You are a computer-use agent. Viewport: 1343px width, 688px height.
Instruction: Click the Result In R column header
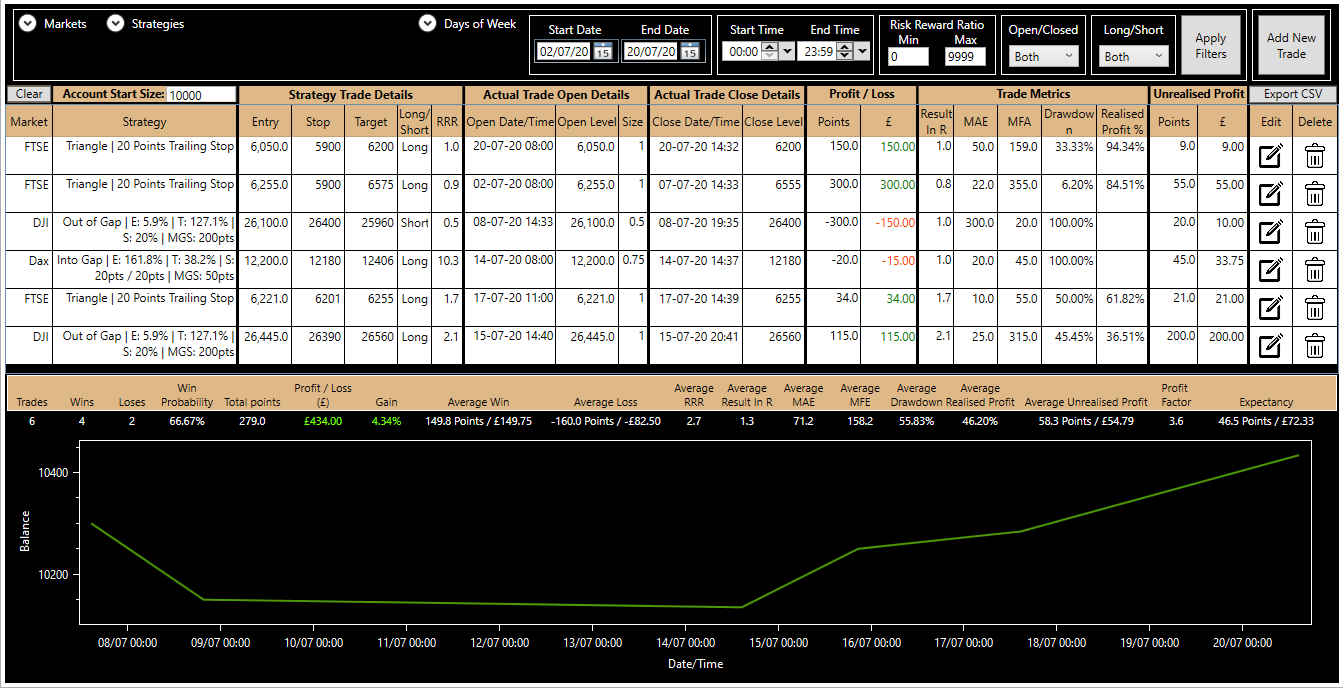point(936,122)
